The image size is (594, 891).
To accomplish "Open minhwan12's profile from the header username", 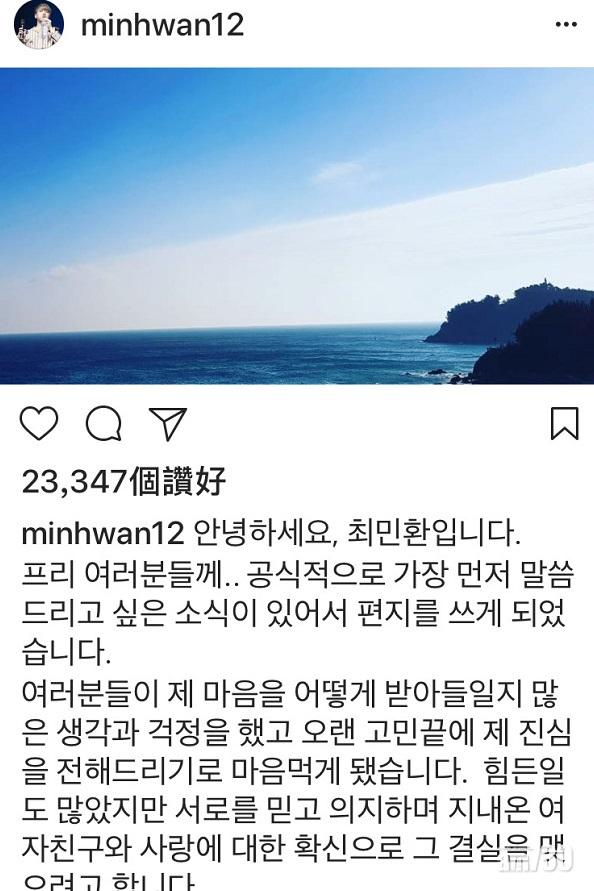I will [163, 25].
